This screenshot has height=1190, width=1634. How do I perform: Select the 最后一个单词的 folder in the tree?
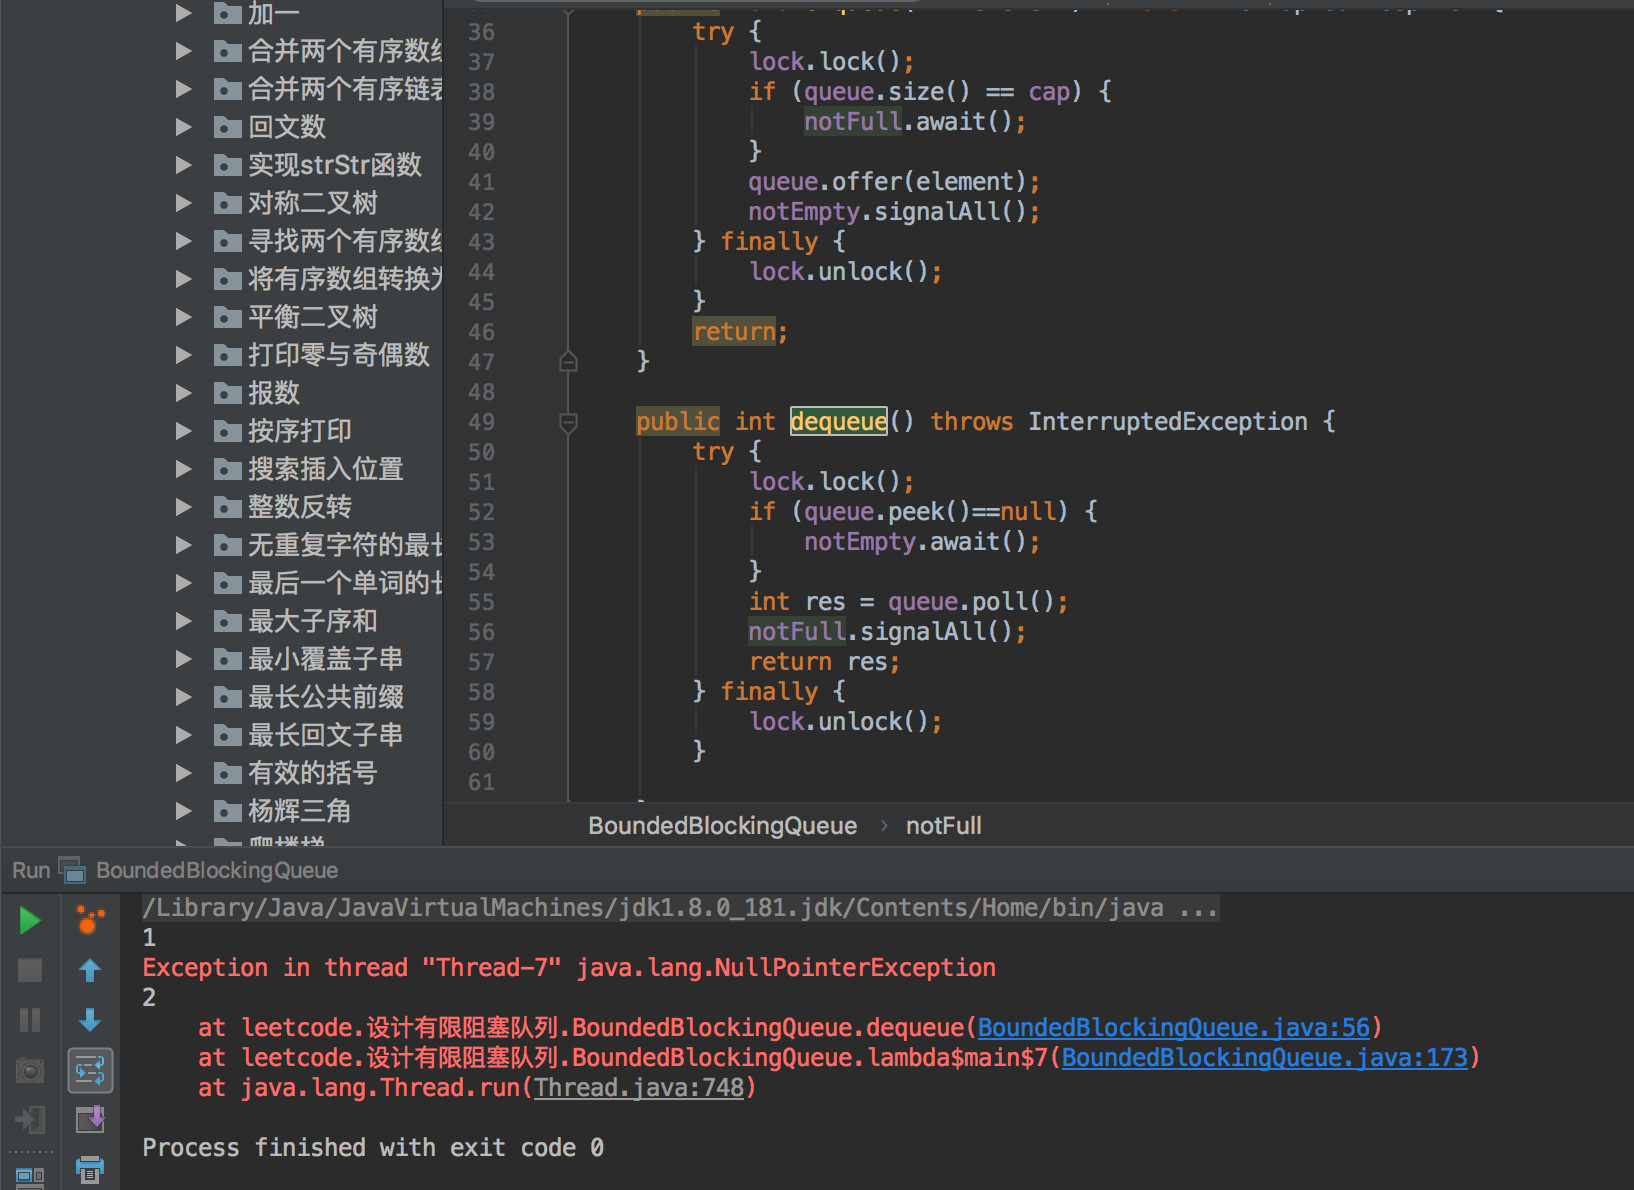pyautogui.click(x=345, y=583)
